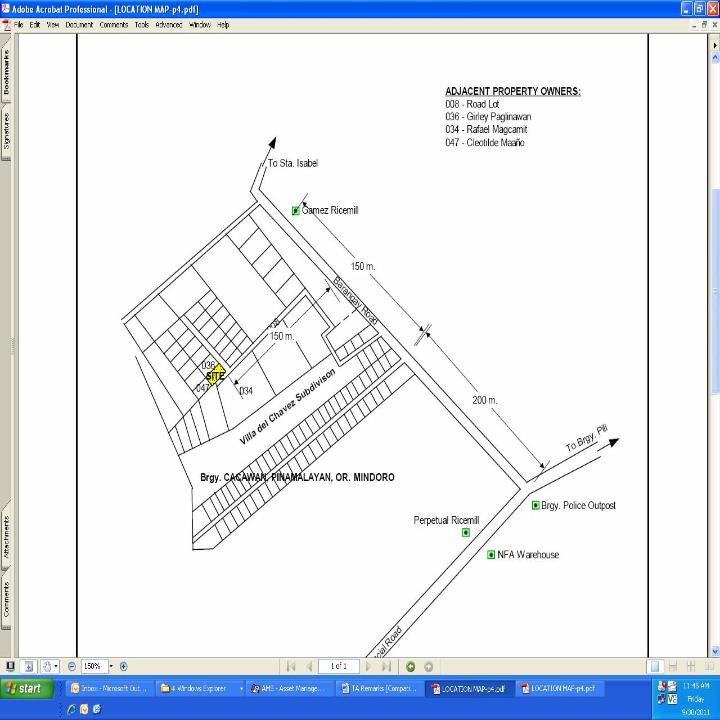
Task: Open the Hand tool dropdown arrow
Action: (x=57, y=666)
